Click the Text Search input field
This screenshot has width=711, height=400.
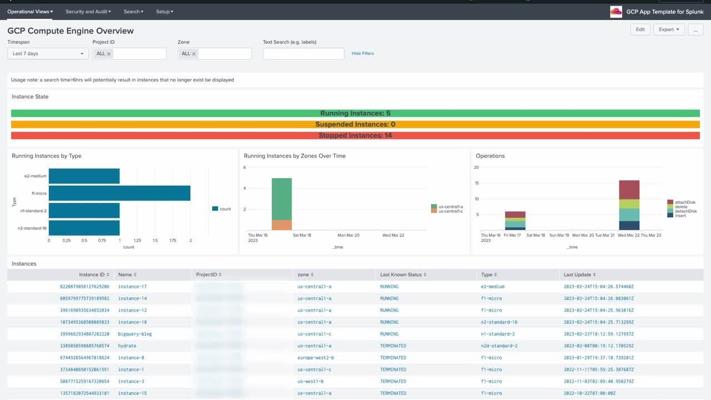point(303,54)
